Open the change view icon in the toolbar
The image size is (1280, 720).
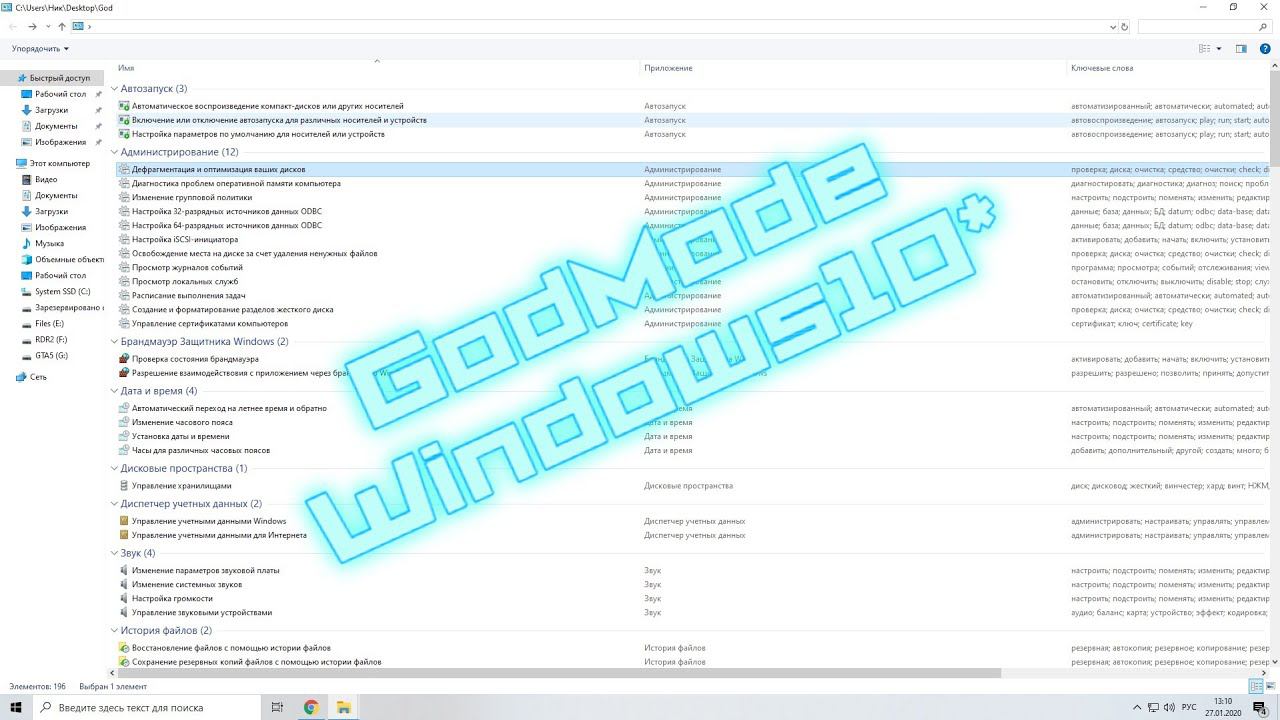click(x=1205, y=48)
